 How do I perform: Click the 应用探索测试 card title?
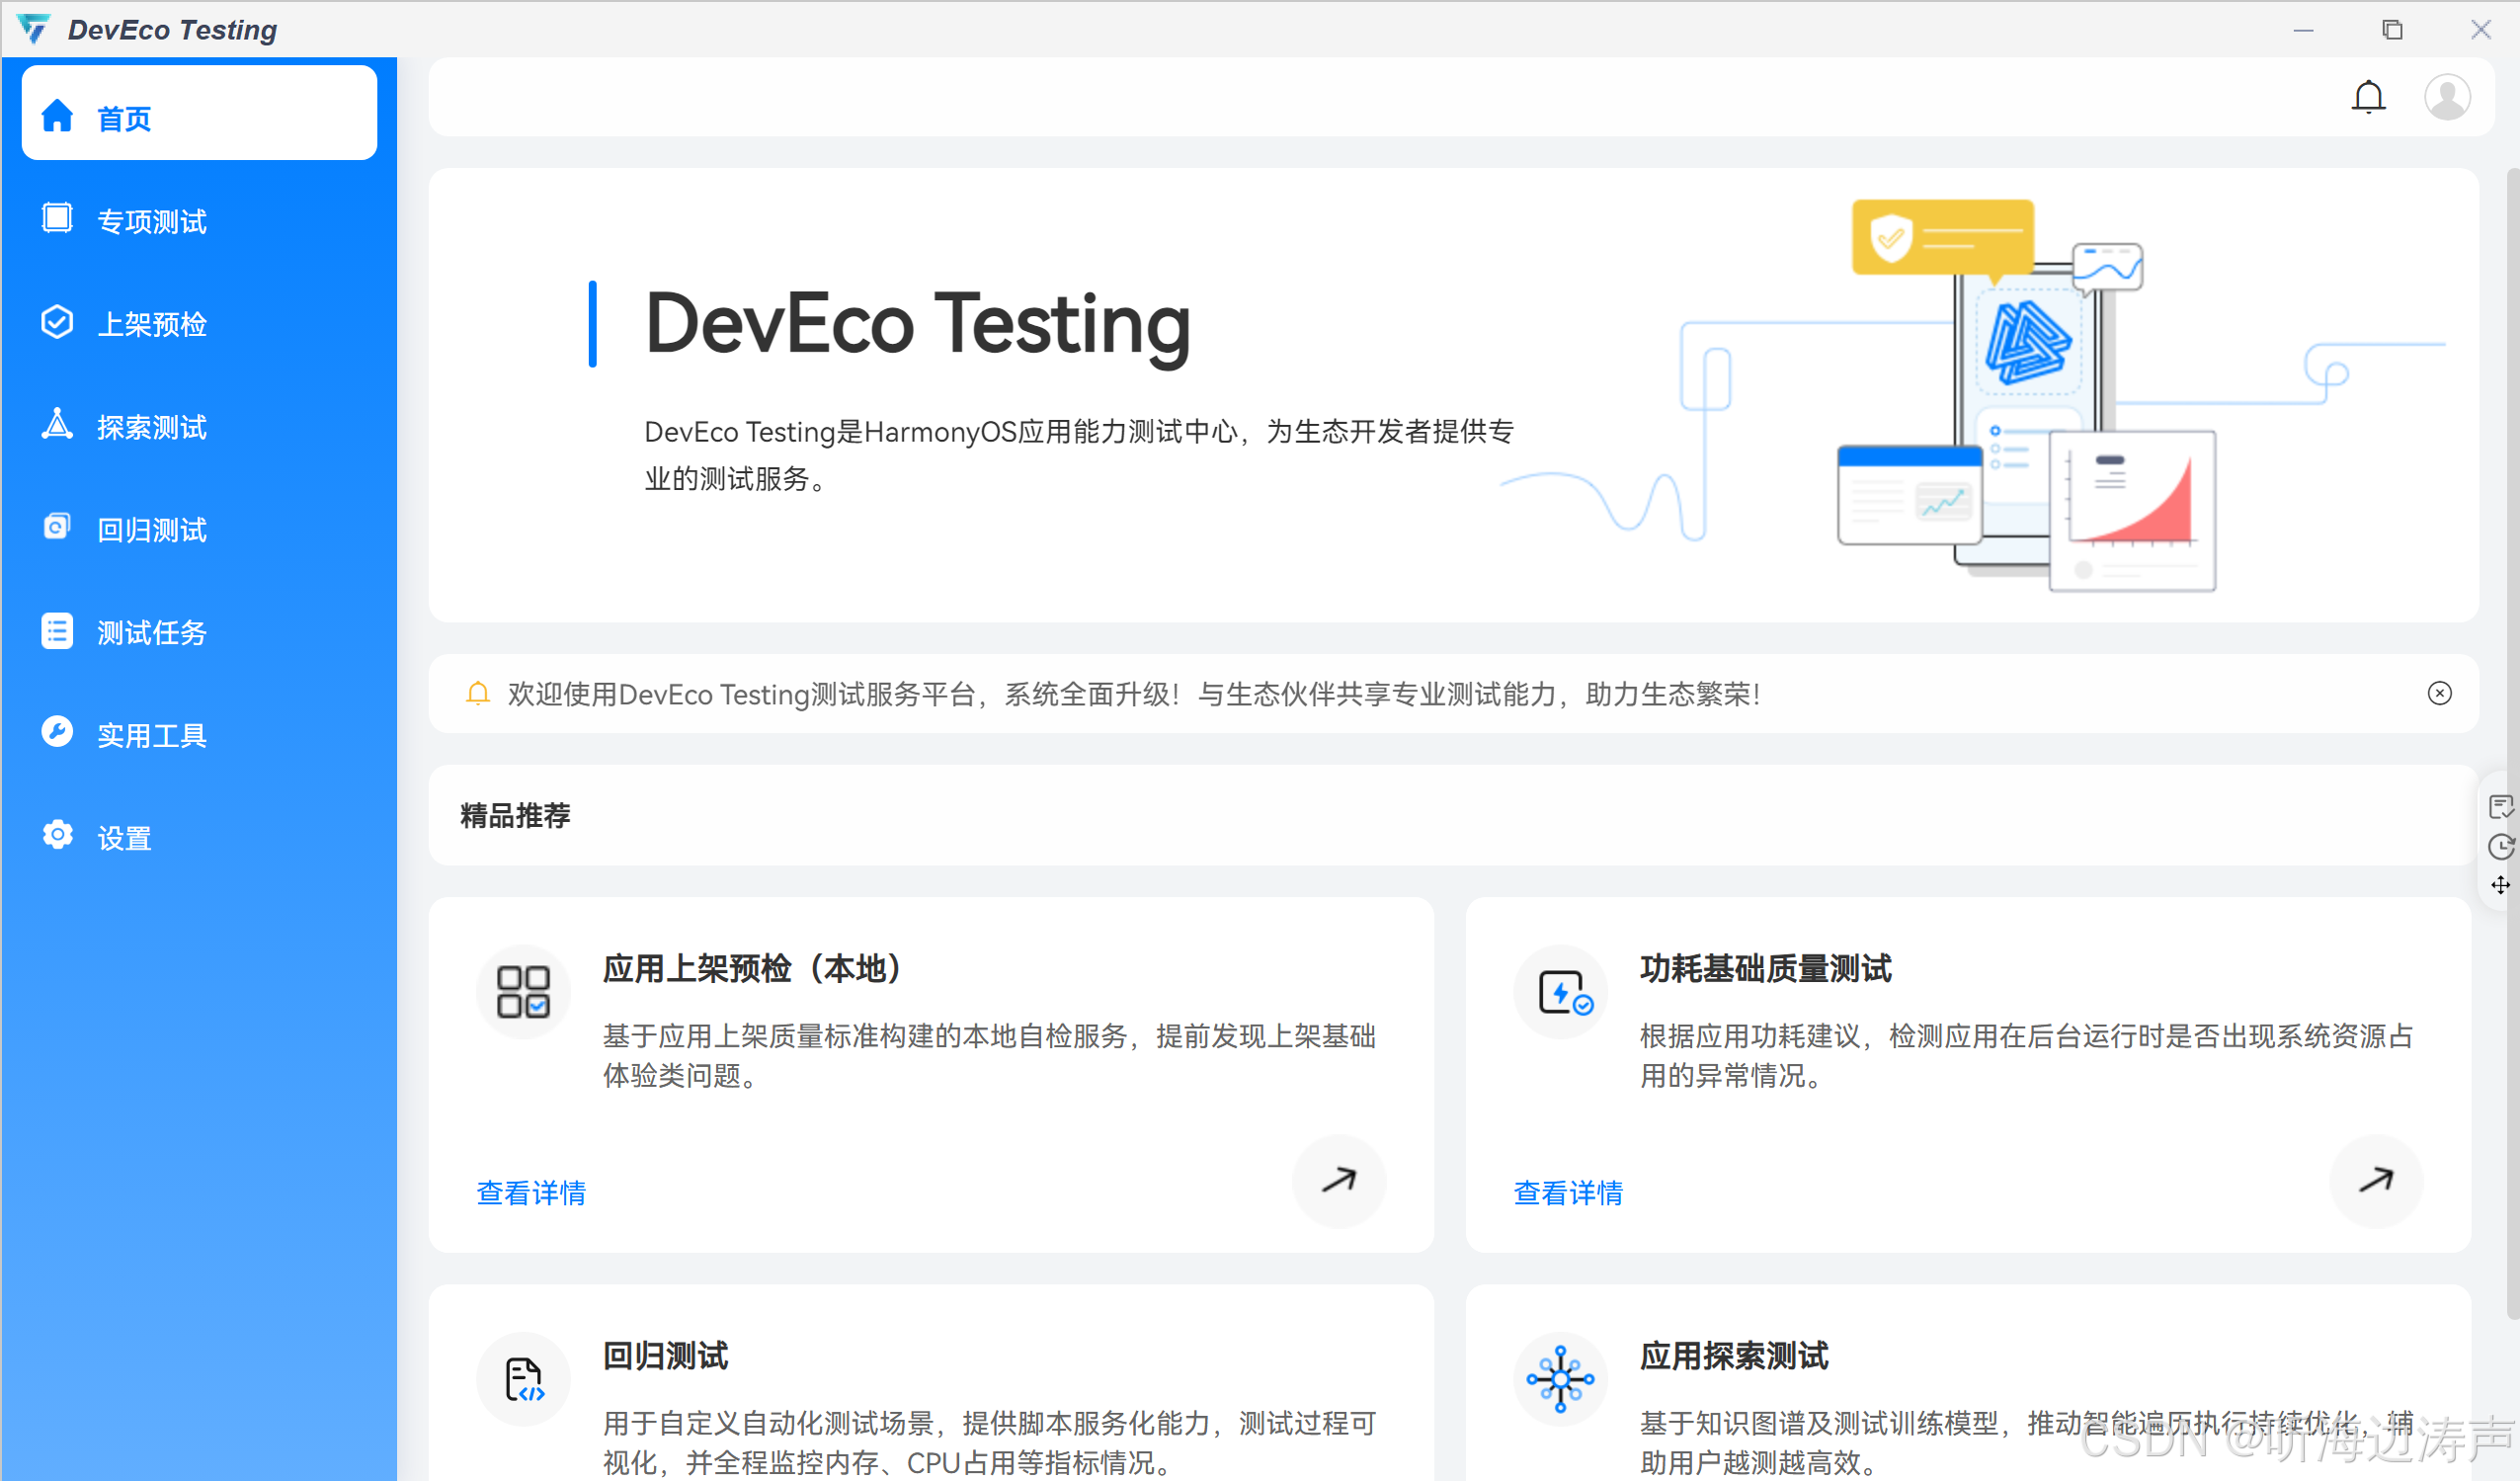coord(1734,1356)
